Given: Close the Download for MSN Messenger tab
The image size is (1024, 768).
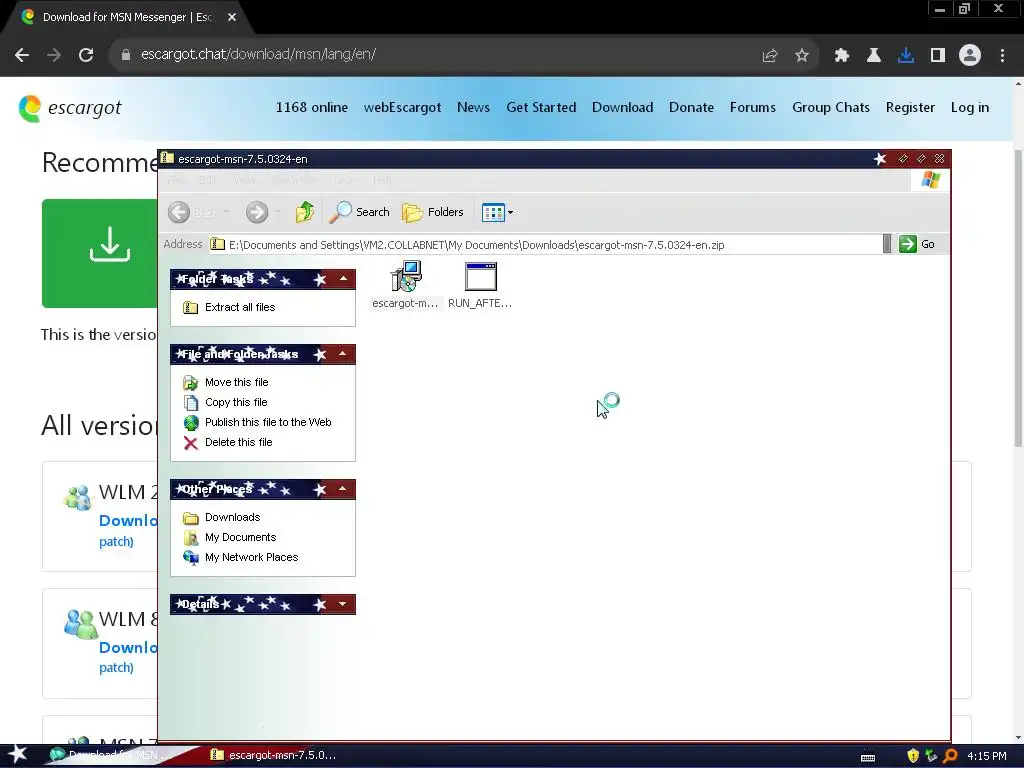Looking at the screenshot, I should [232, 18].
